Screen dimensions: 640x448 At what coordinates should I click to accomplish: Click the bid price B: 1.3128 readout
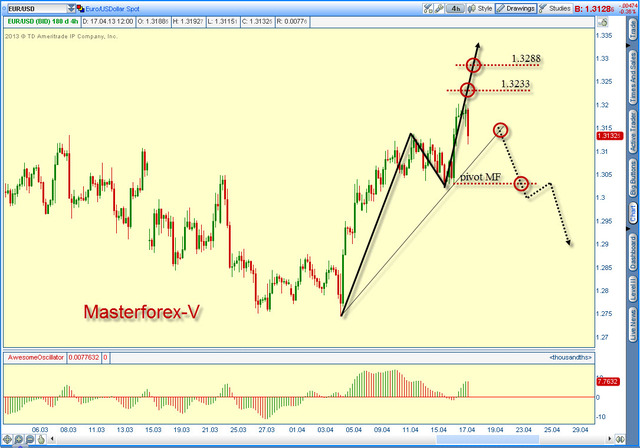[594, 9]
